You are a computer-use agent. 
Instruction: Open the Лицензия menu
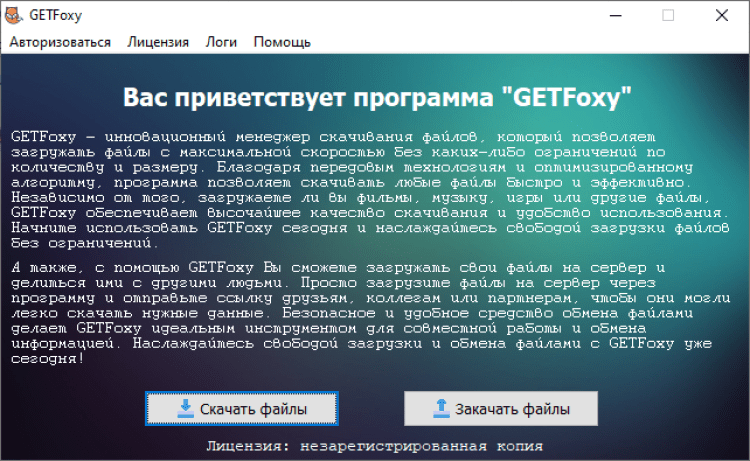[x=158, y=42]
